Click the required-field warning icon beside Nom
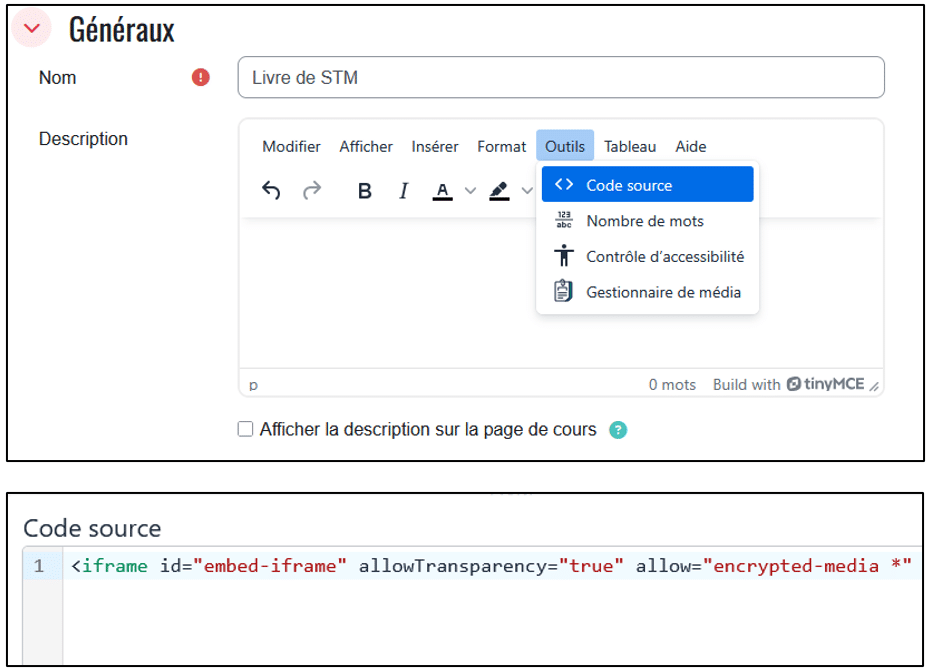Screen dimensions: 928x670 pos(201,78)
